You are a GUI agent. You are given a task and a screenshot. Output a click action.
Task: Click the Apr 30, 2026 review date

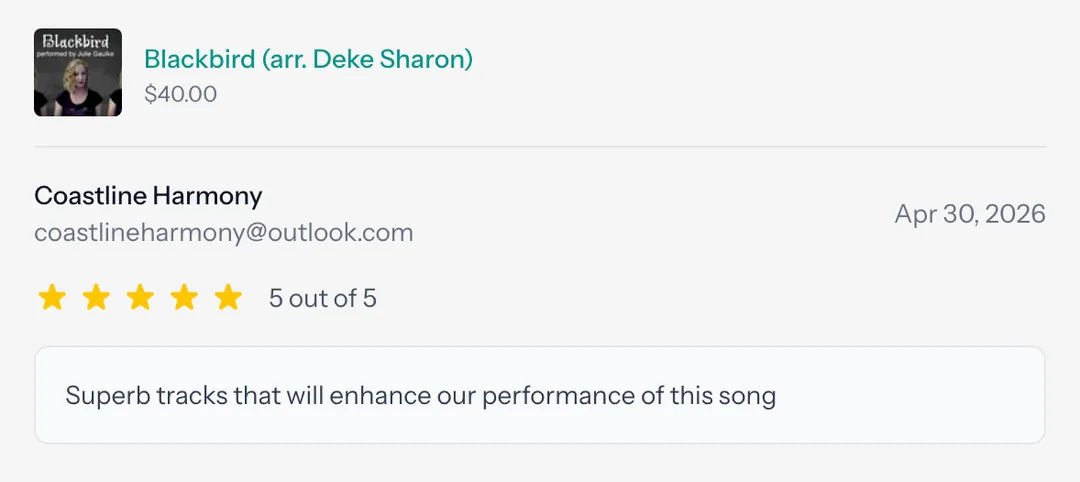970,214
